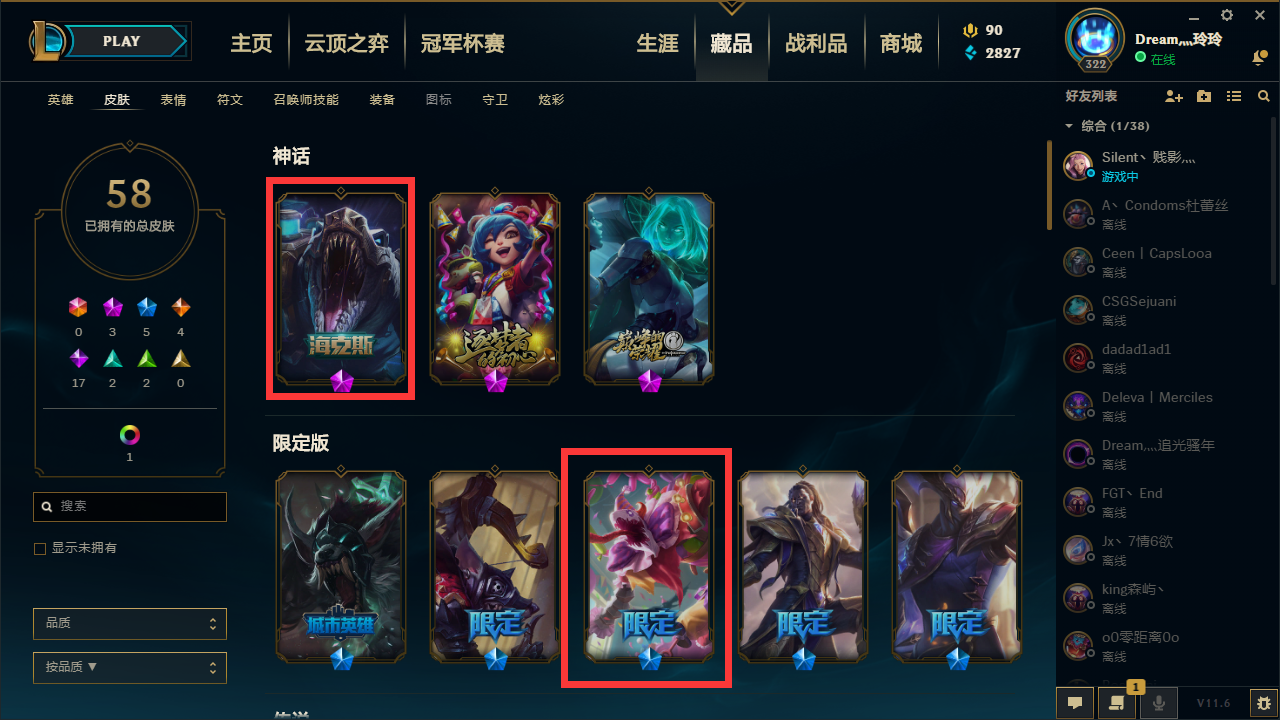
Task: Open the 品质 dropdown
Action: point(130,623)
